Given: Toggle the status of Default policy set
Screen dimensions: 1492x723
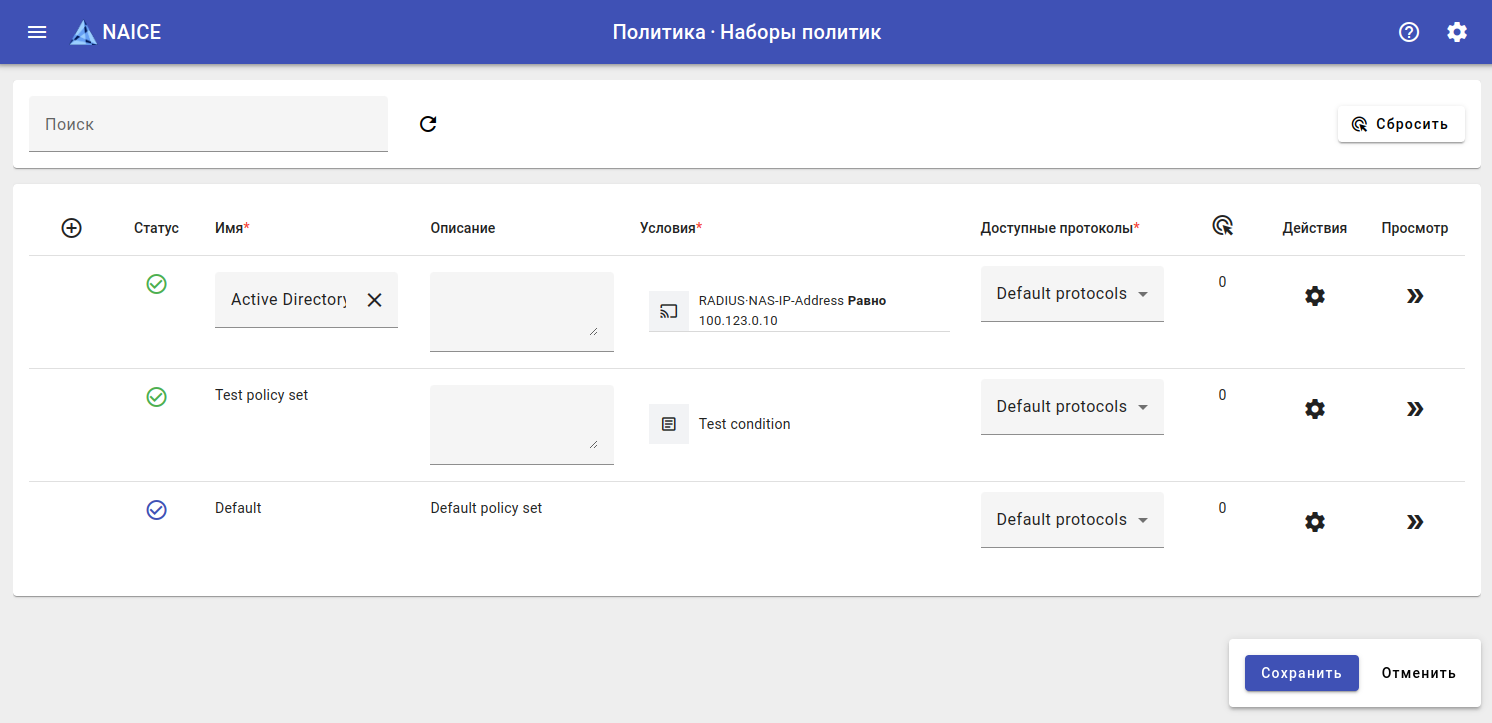Looking at the screenshot, I should click(x=157, y=510).
